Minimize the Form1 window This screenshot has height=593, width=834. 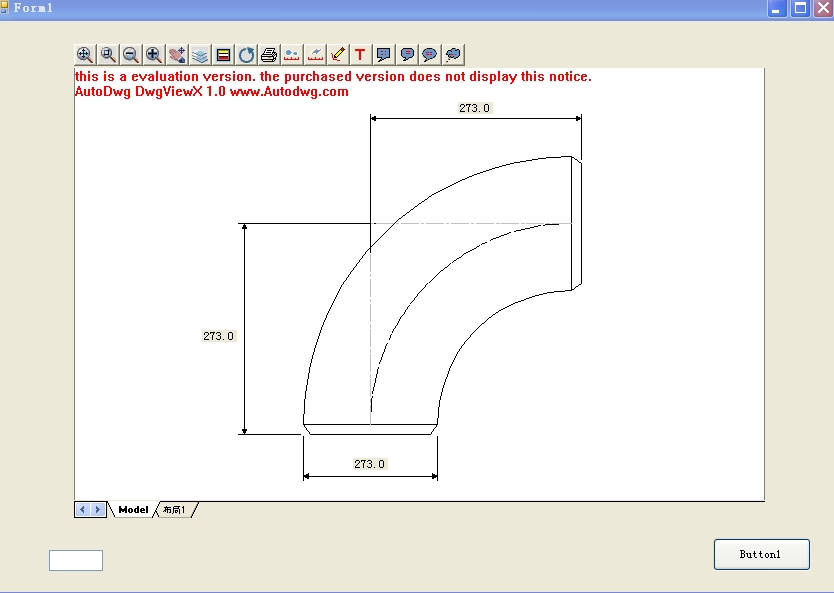coord(777,9)
